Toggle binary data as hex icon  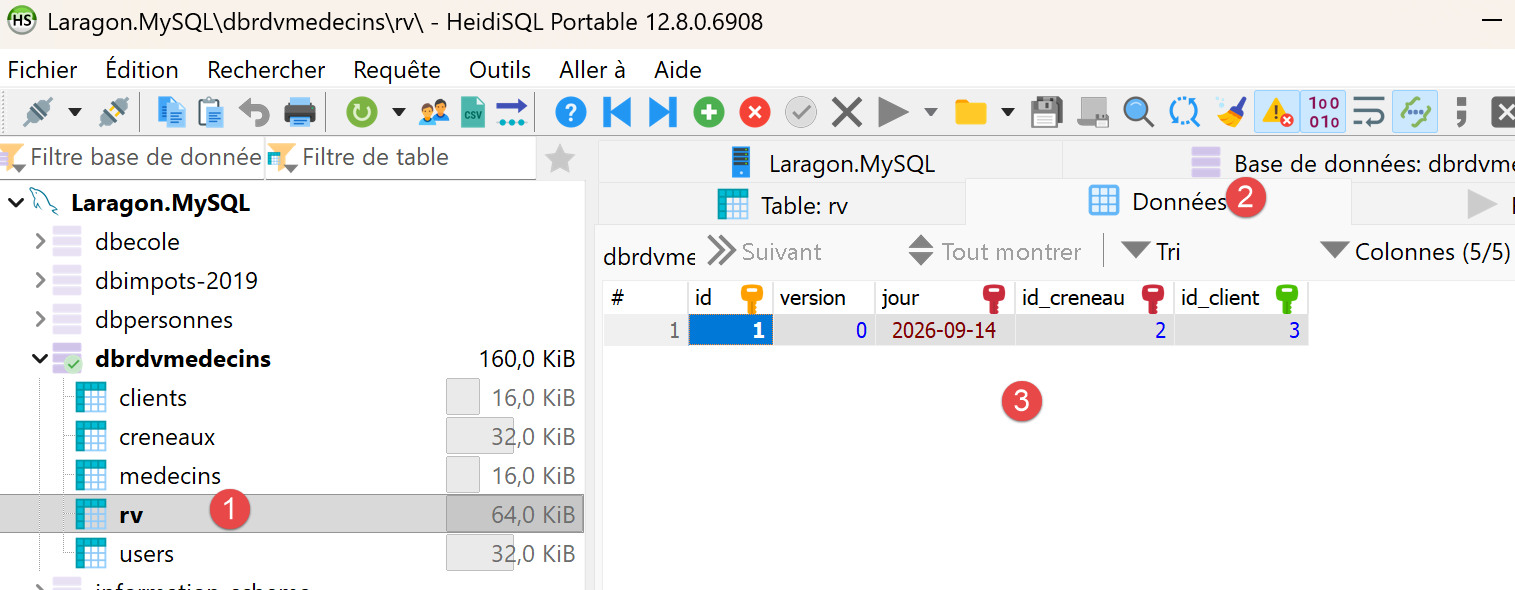pos(1324,111)
